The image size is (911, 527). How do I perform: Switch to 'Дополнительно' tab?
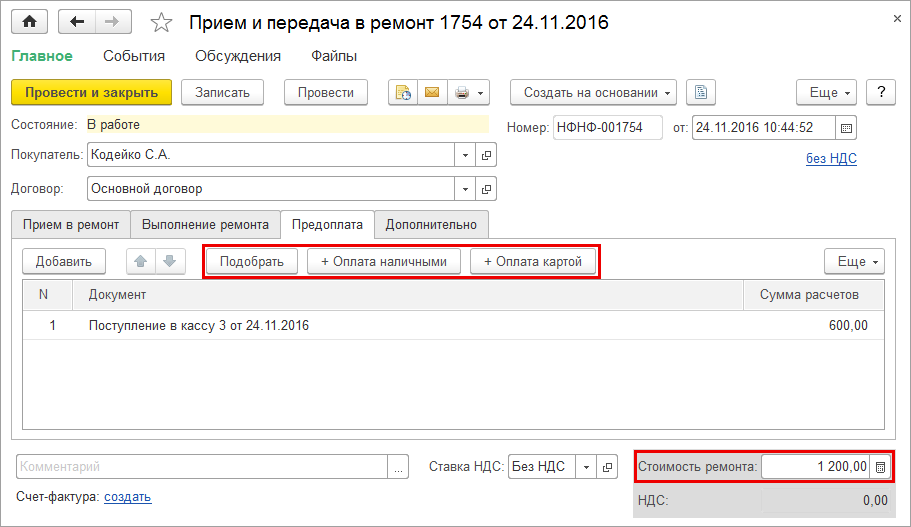(431, 224)
